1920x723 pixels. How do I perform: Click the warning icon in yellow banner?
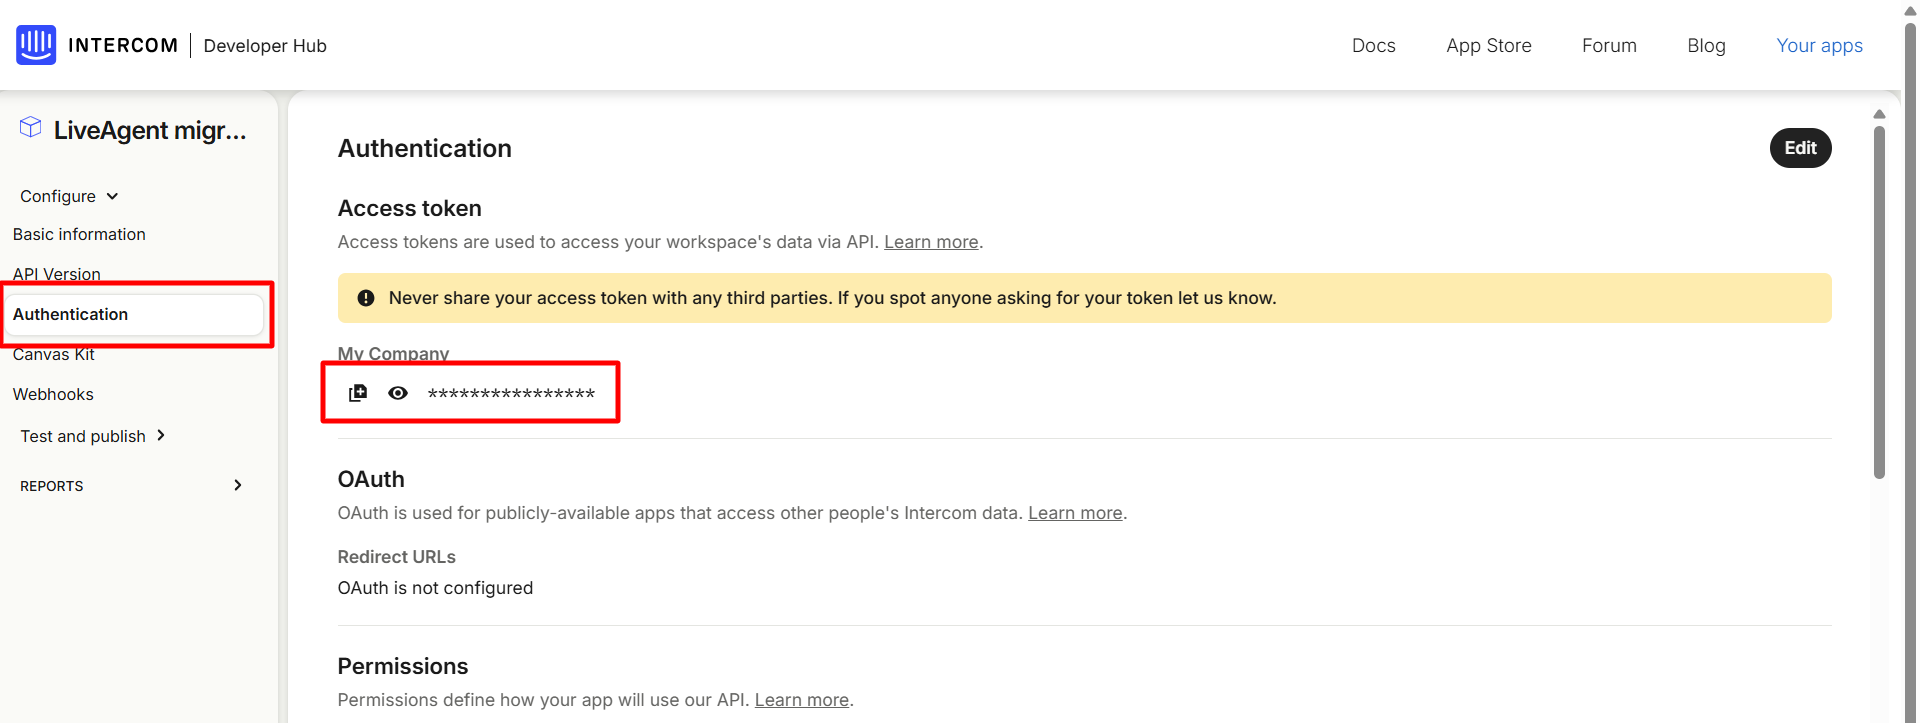[366, 298]
